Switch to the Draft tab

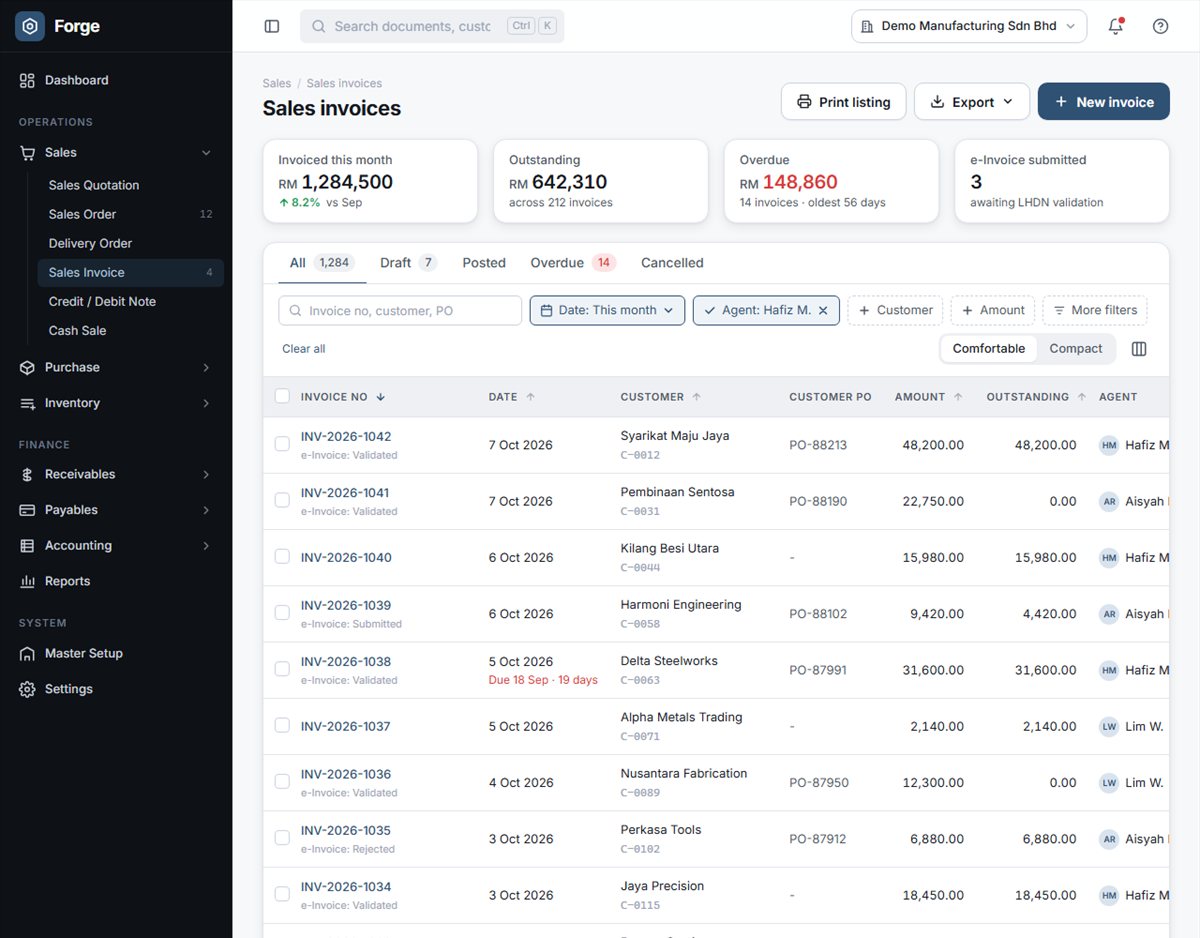click(x=408, y=263)
